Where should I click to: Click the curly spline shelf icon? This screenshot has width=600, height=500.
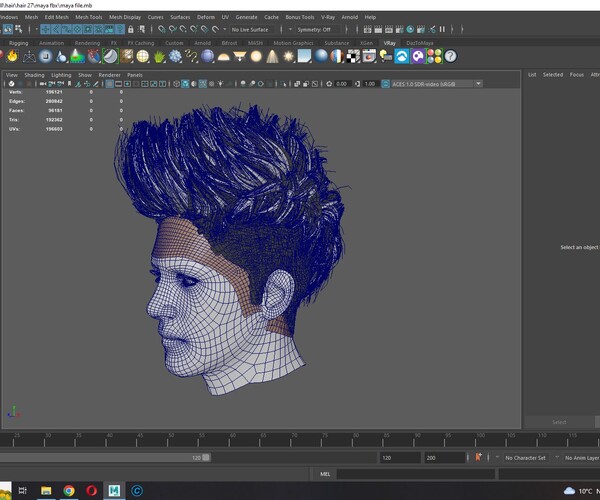(x=191, y=56)
